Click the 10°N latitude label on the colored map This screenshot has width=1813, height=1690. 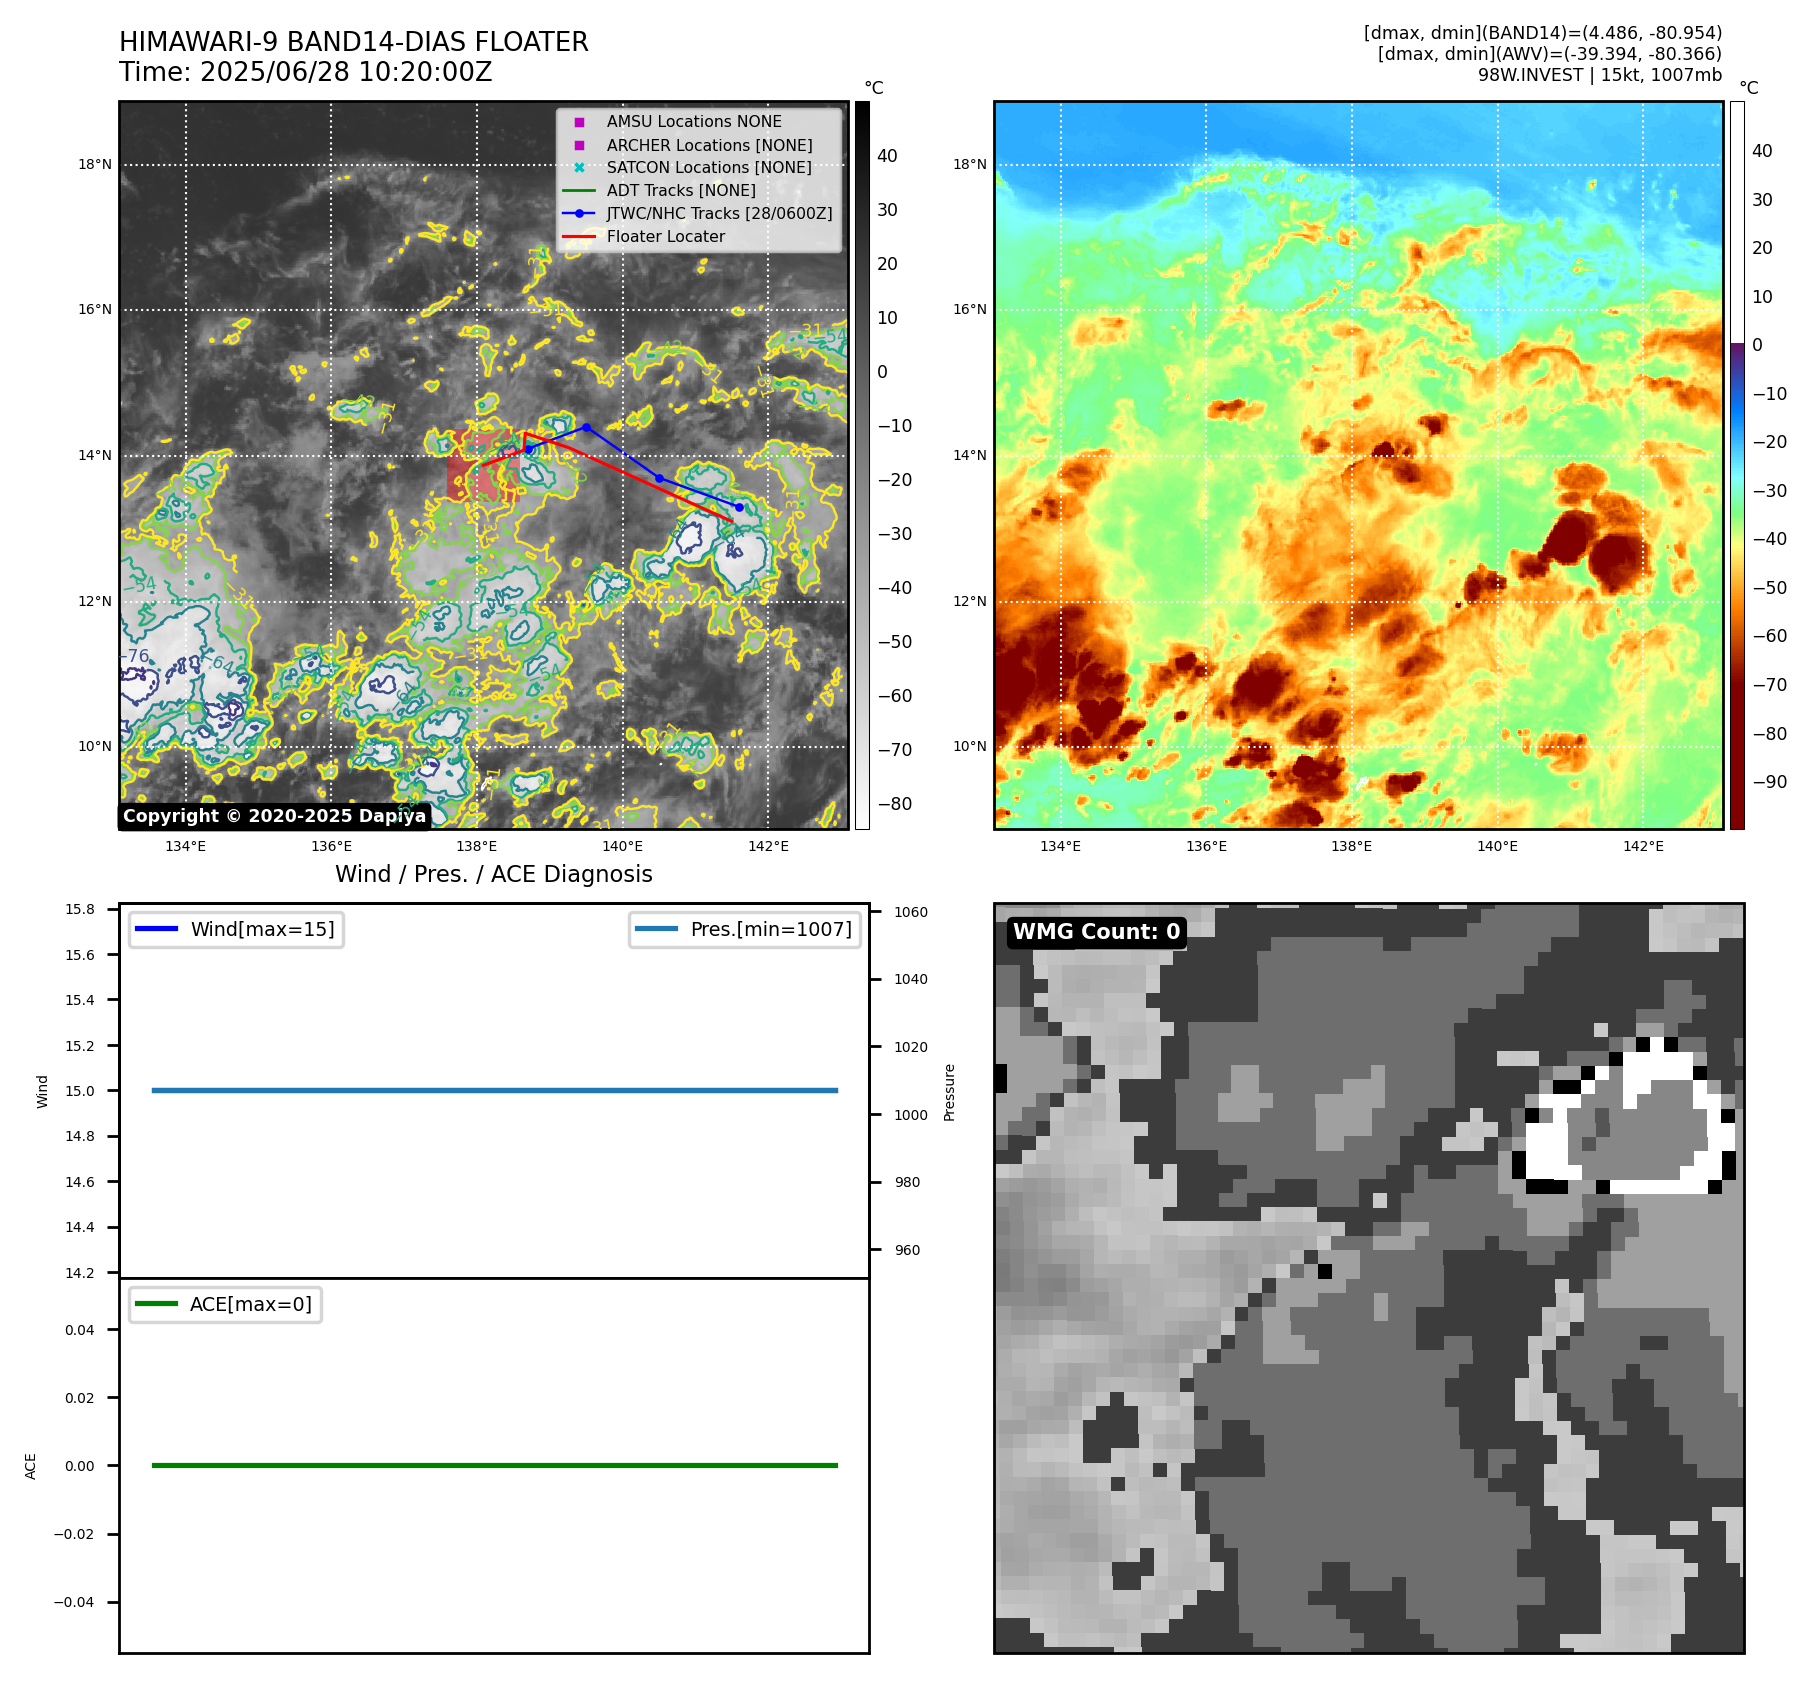[969, 746]
